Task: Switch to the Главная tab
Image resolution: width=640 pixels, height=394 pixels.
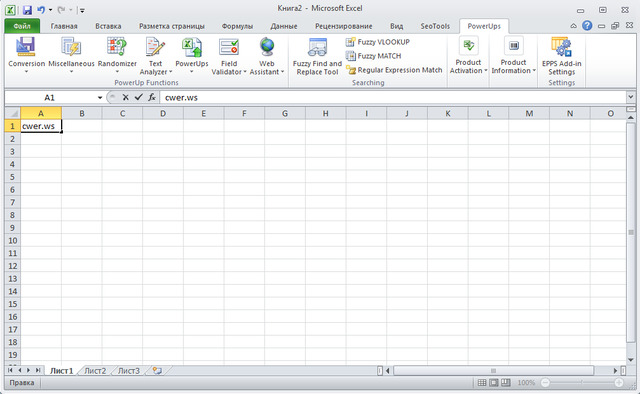Action: coord(64,26)
